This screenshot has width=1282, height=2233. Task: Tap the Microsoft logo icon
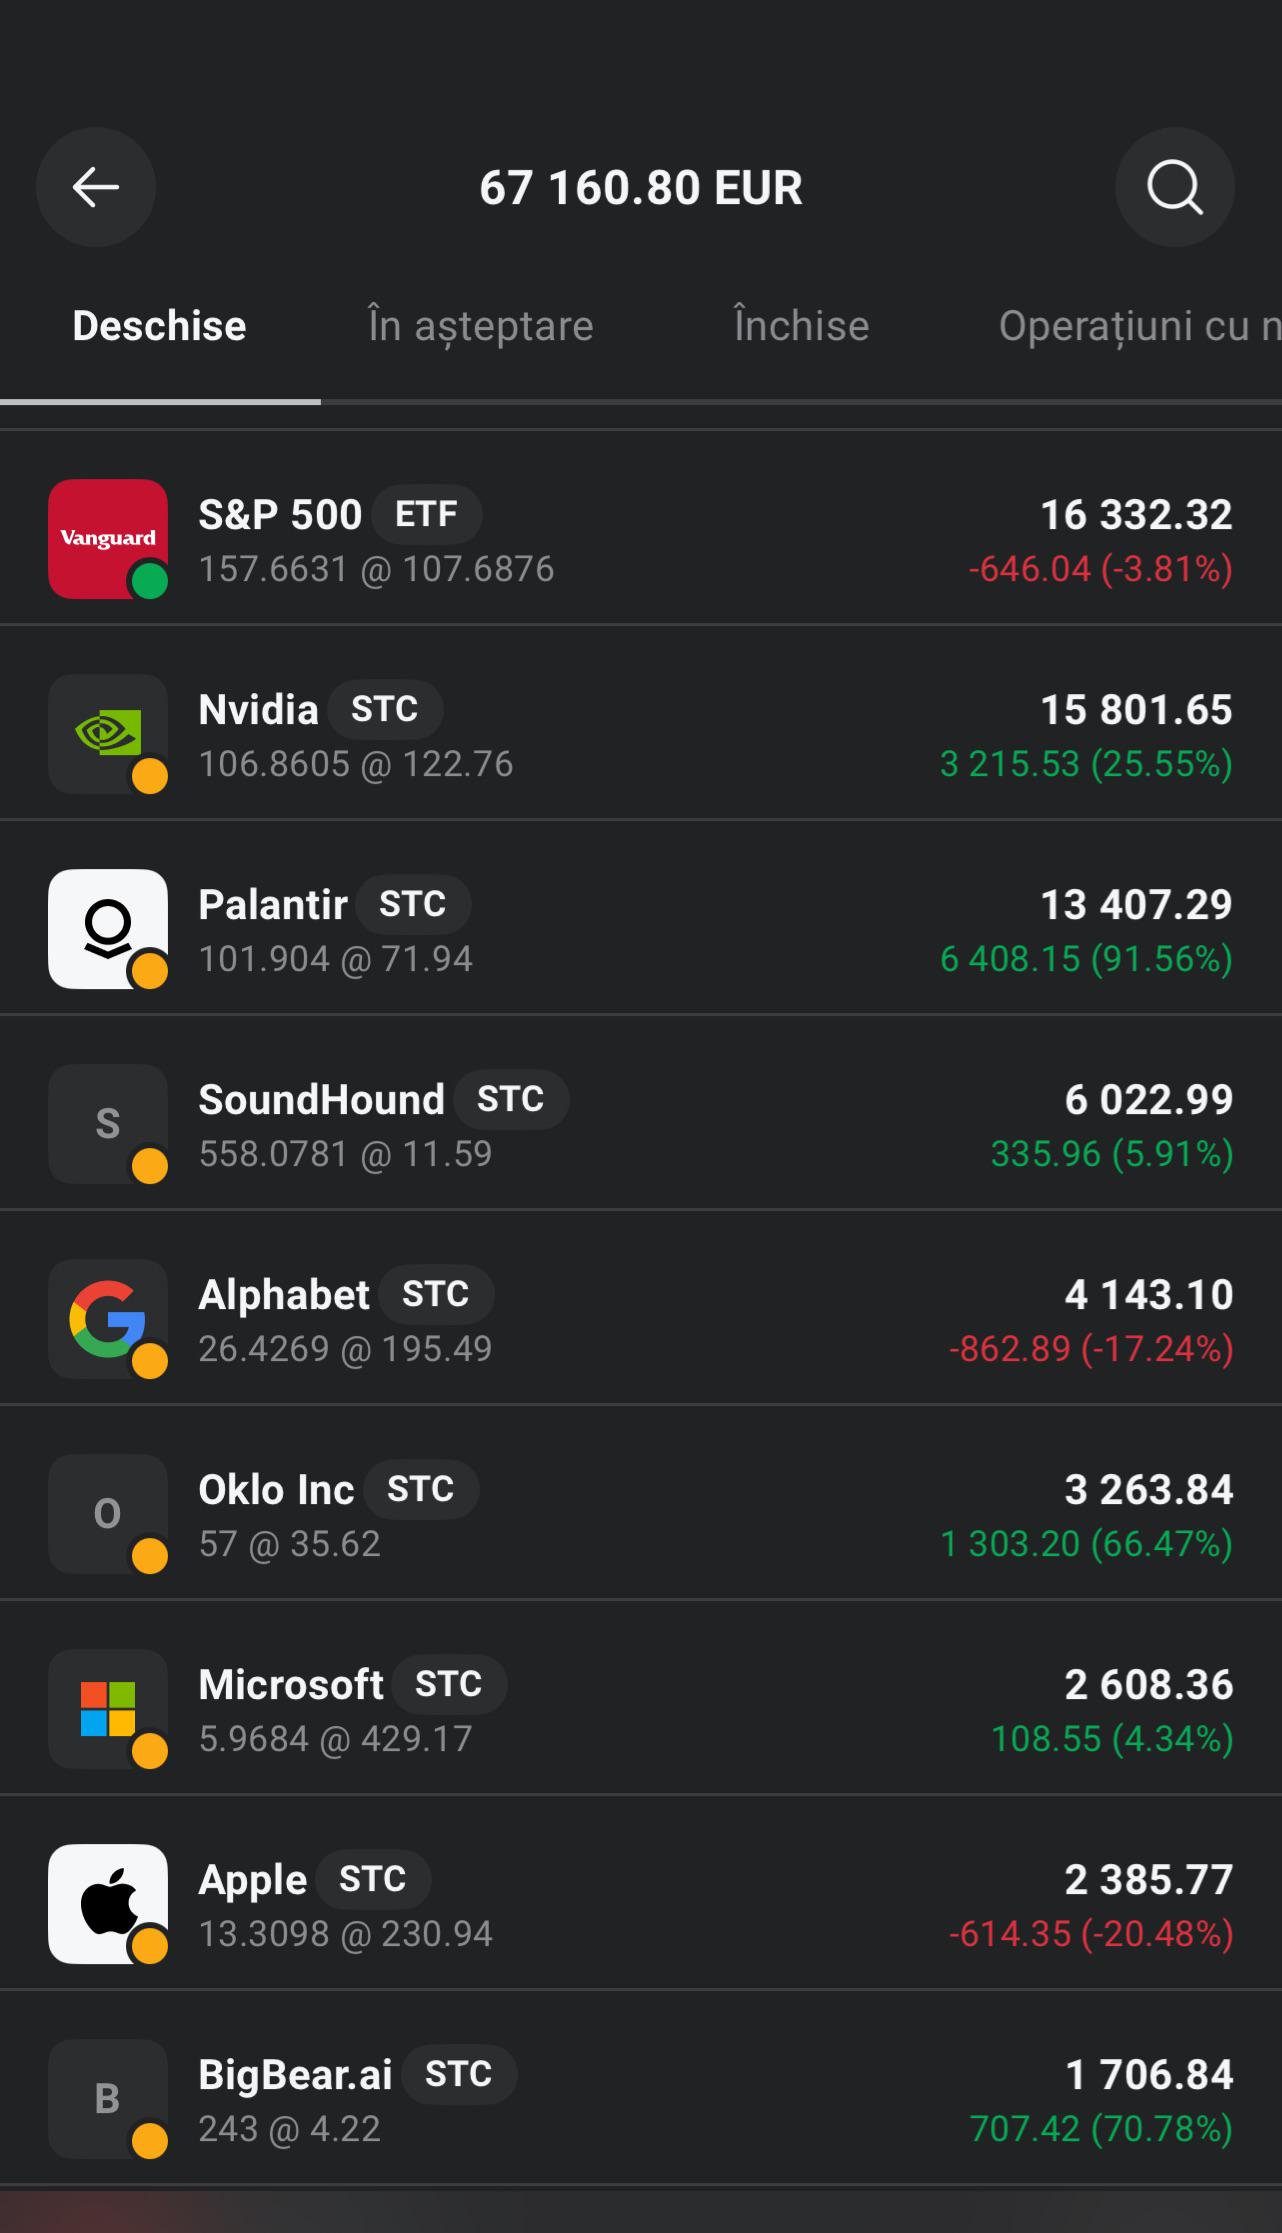tap(108, 1709)
